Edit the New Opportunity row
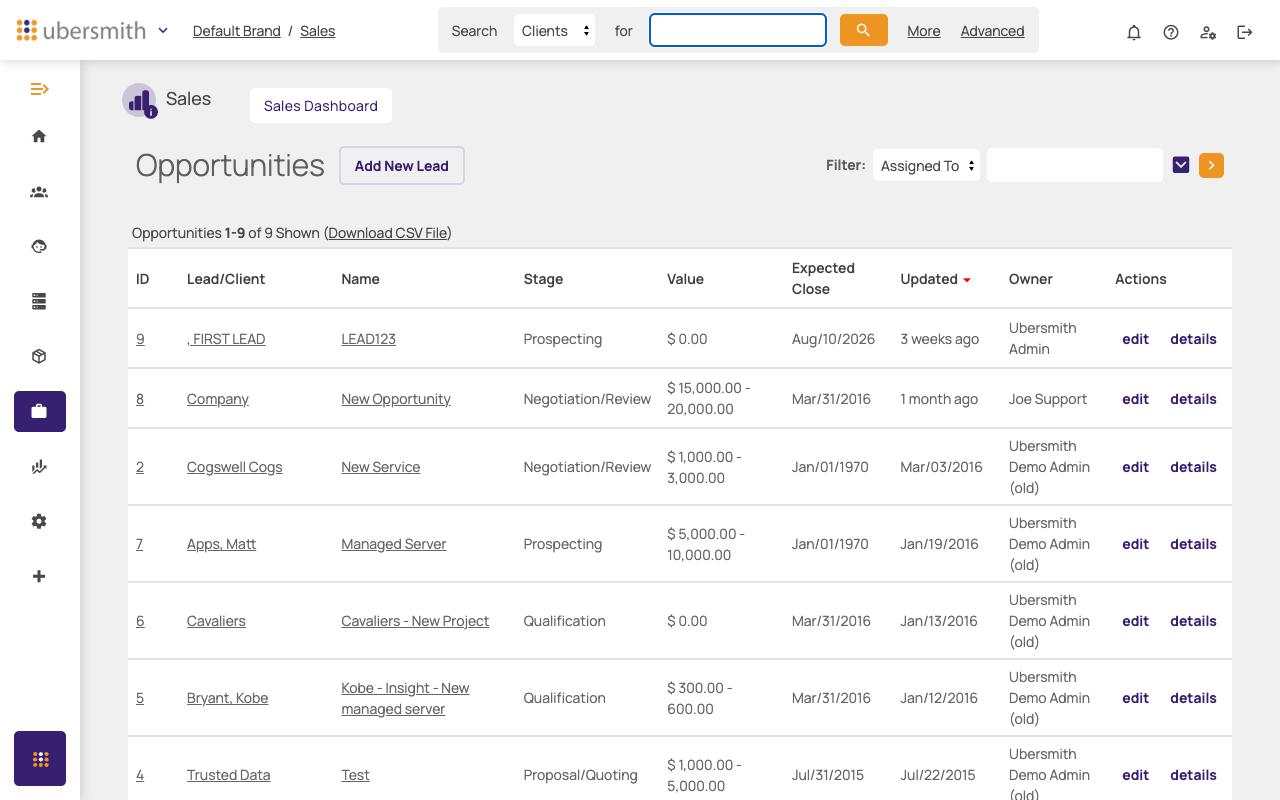This screenshot has width=1280, height=800. 1135,399
